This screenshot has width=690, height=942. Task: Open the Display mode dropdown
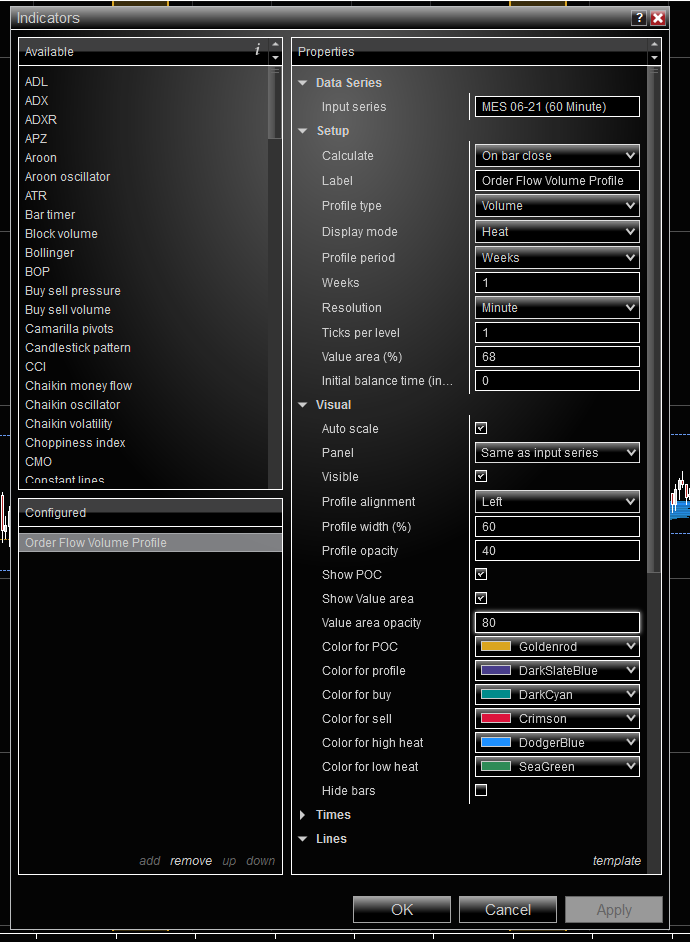click(x=557, y=231)
